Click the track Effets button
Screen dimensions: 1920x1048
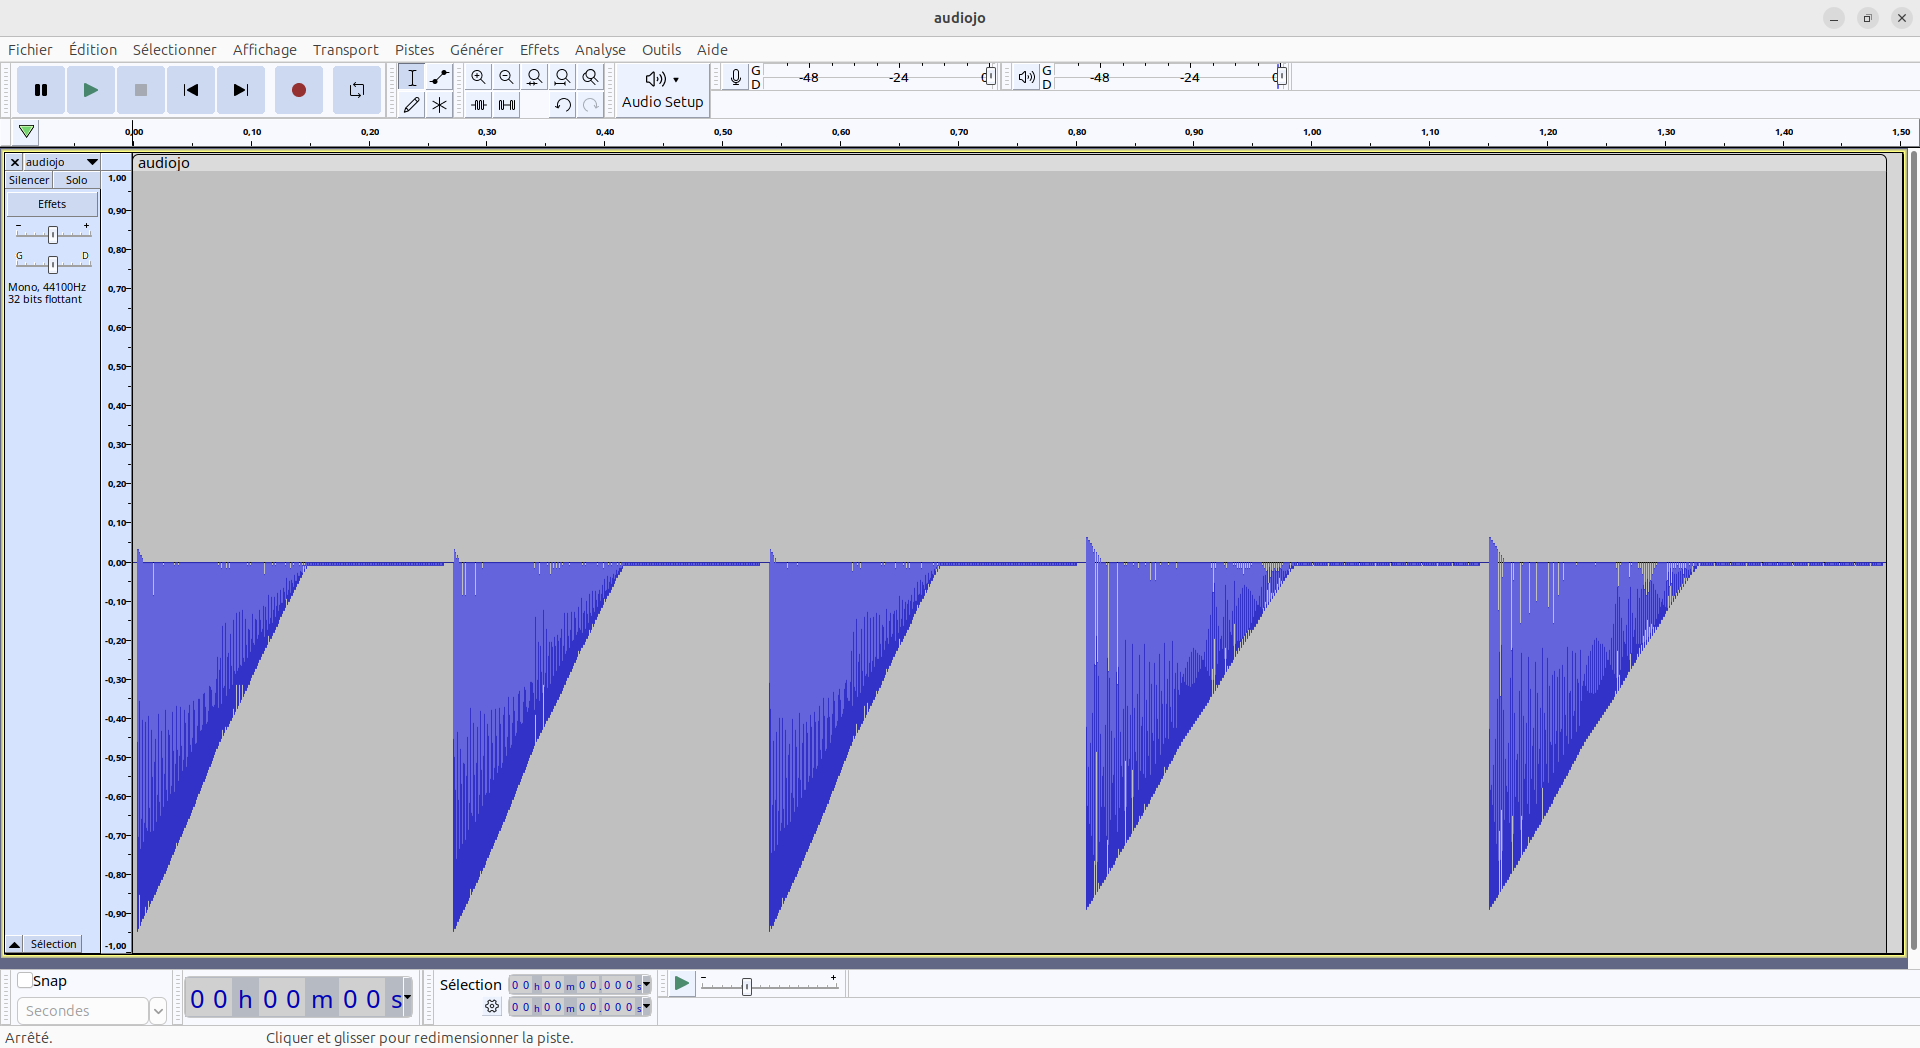pyautogui.click(x=52, y=204)
